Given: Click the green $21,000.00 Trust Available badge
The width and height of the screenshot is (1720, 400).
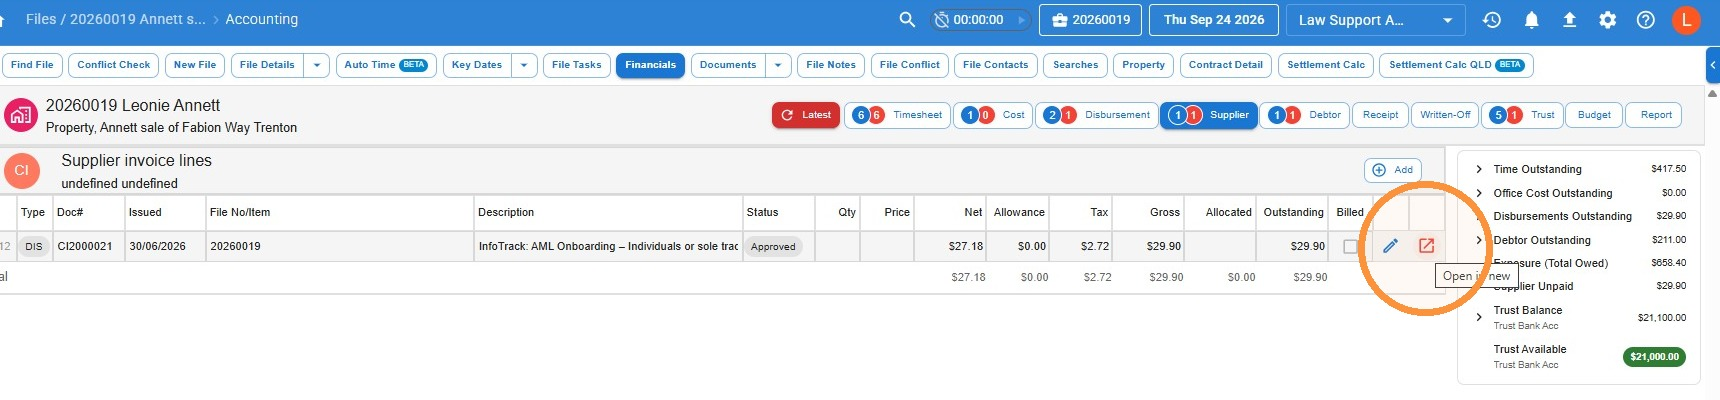Looking at the screenshot, I should coord(1654,357).
